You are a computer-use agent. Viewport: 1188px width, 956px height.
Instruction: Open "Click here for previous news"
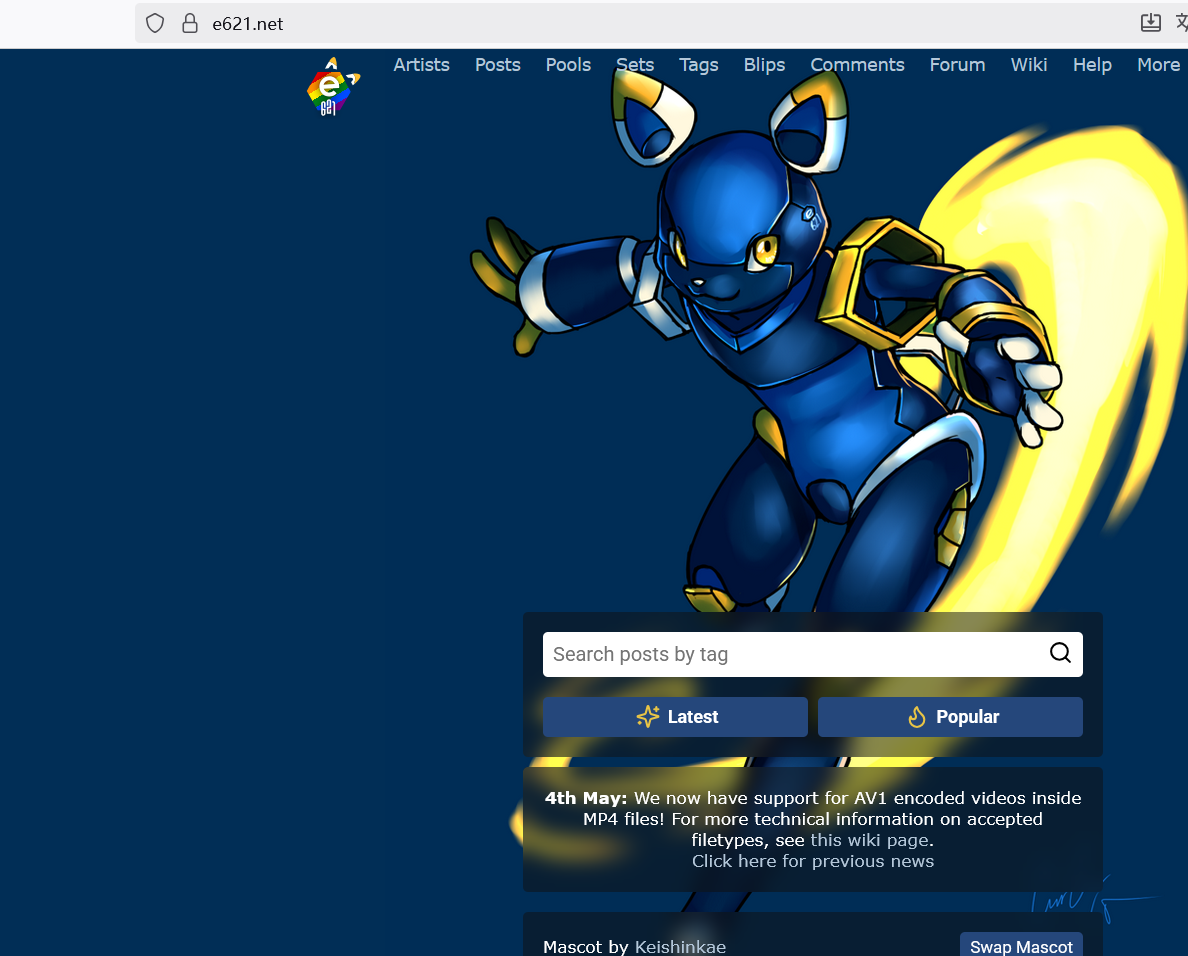click(812, 861)
